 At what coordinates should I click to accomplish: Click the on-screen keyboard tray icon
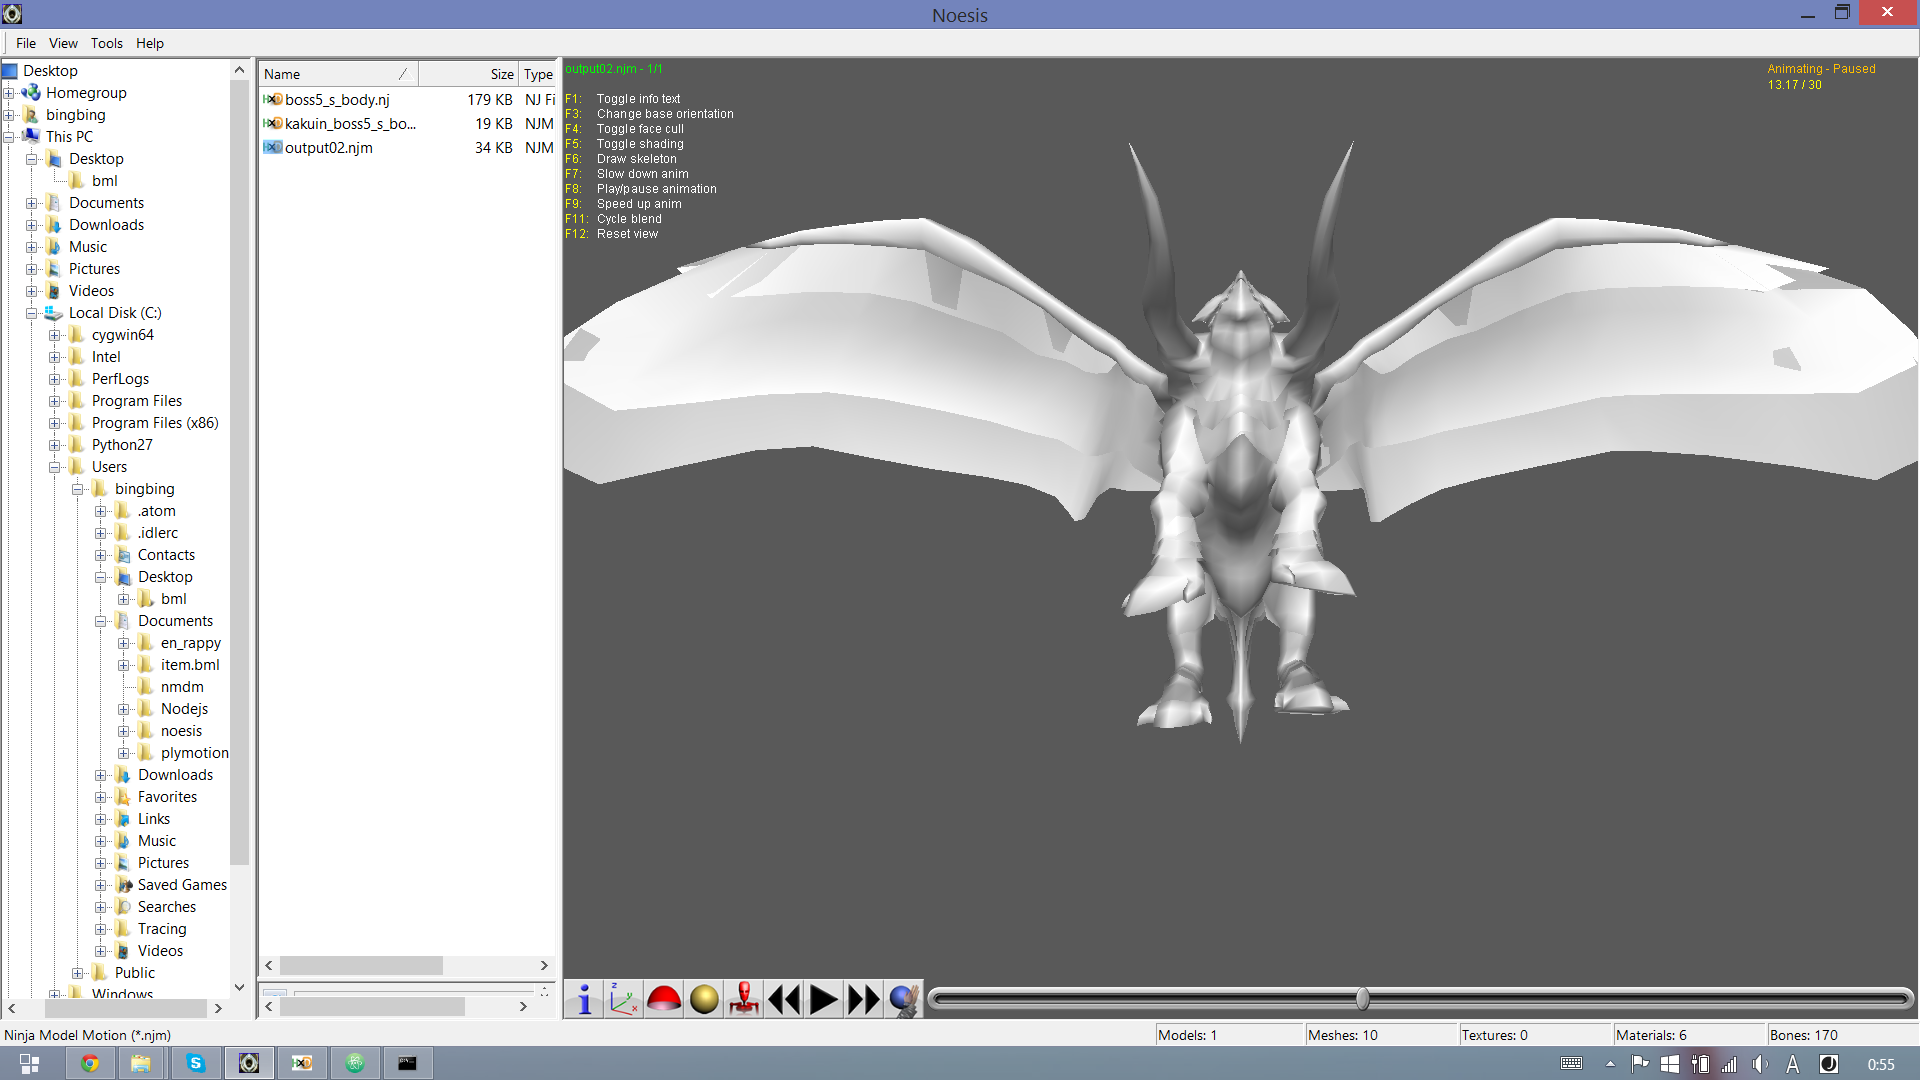click(1572, 1064)
